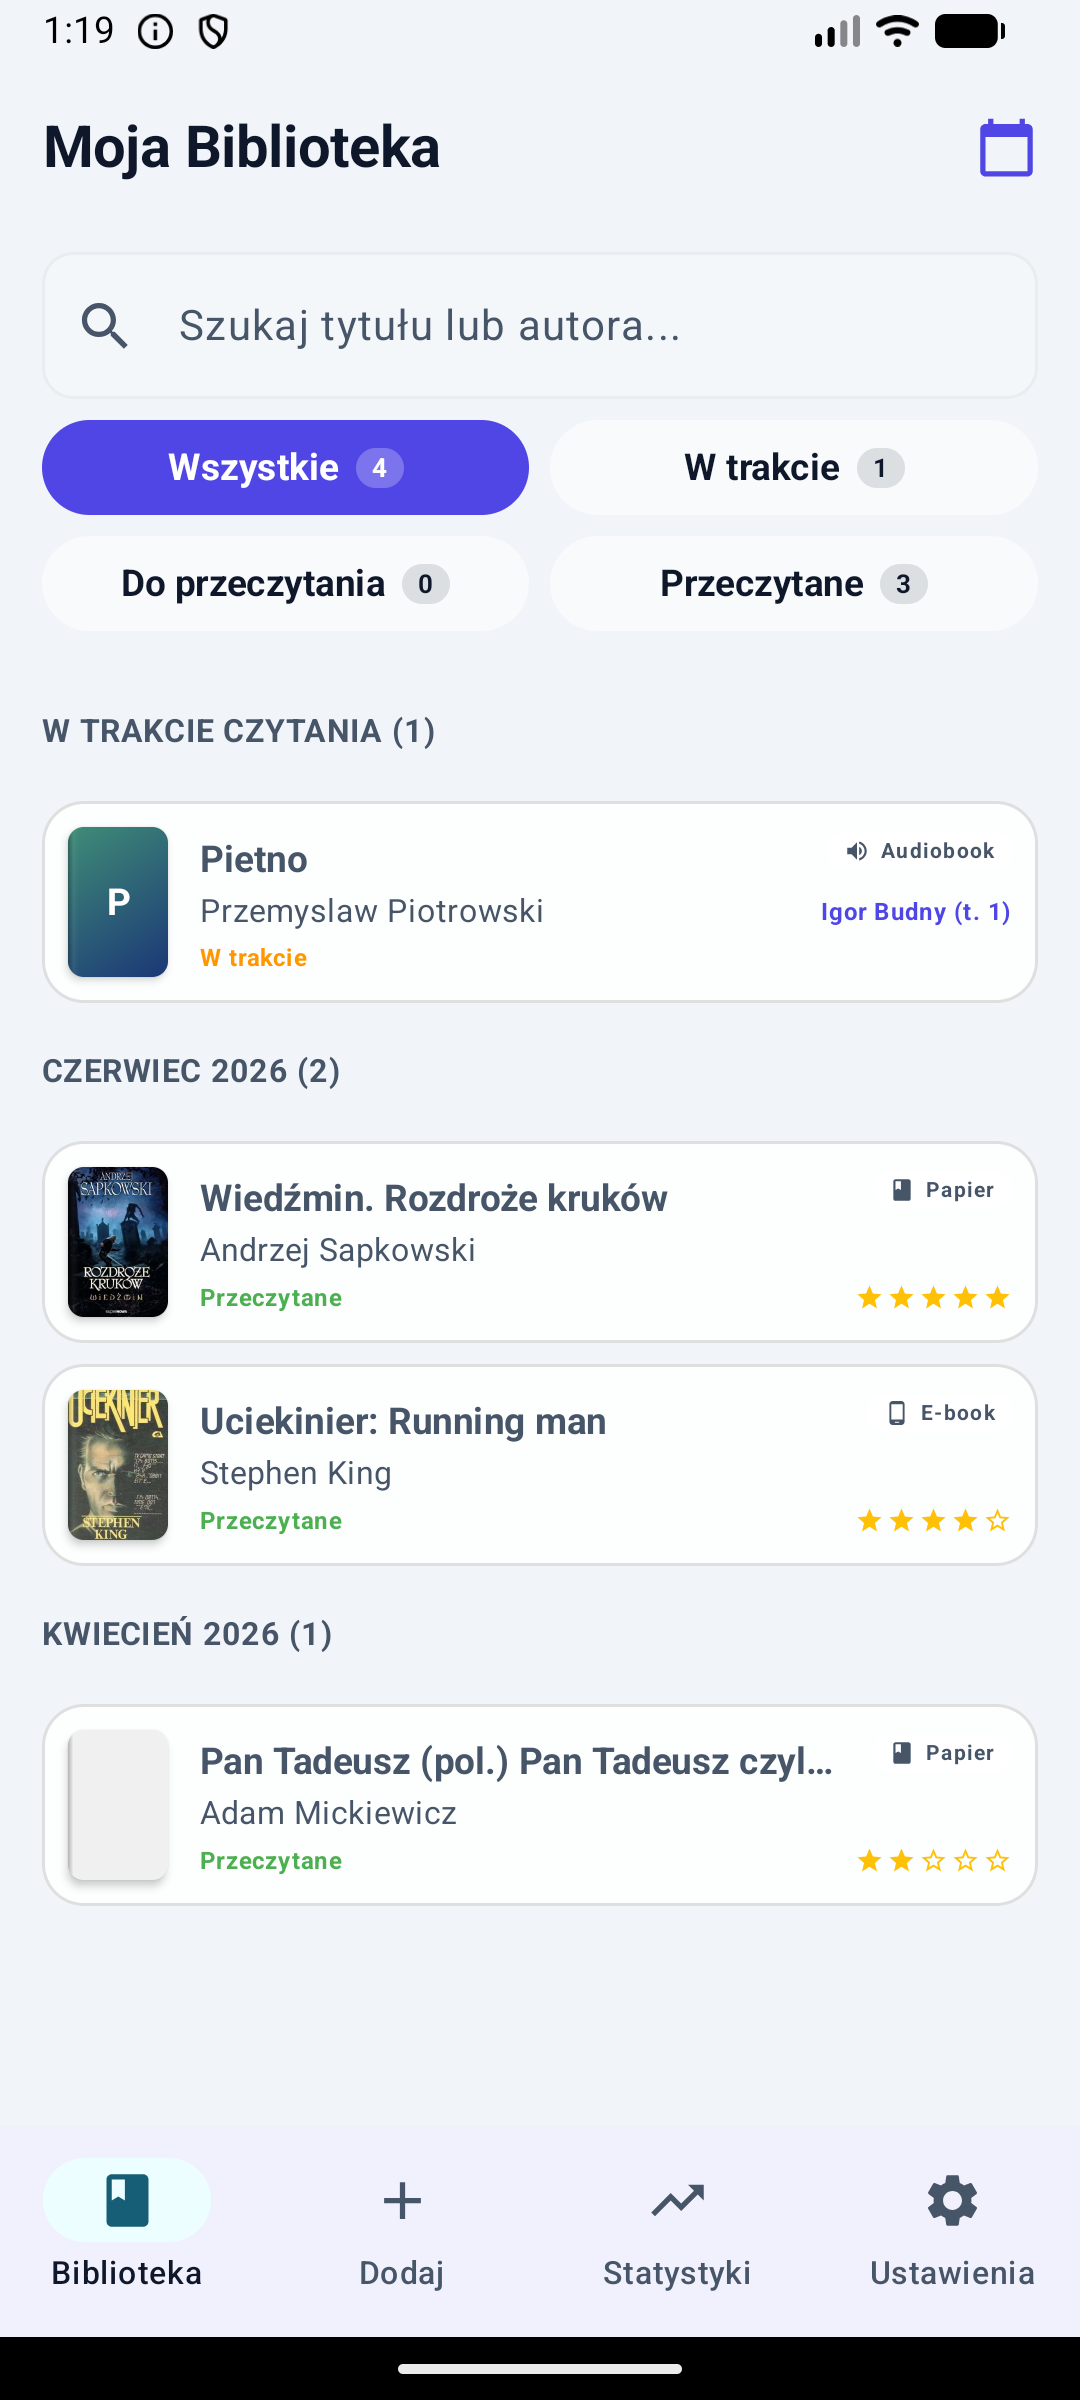Viewport: 1080px width, 2400px height.
Task: Open the Pan Tadeusz book card
Action: (540, 1805)
